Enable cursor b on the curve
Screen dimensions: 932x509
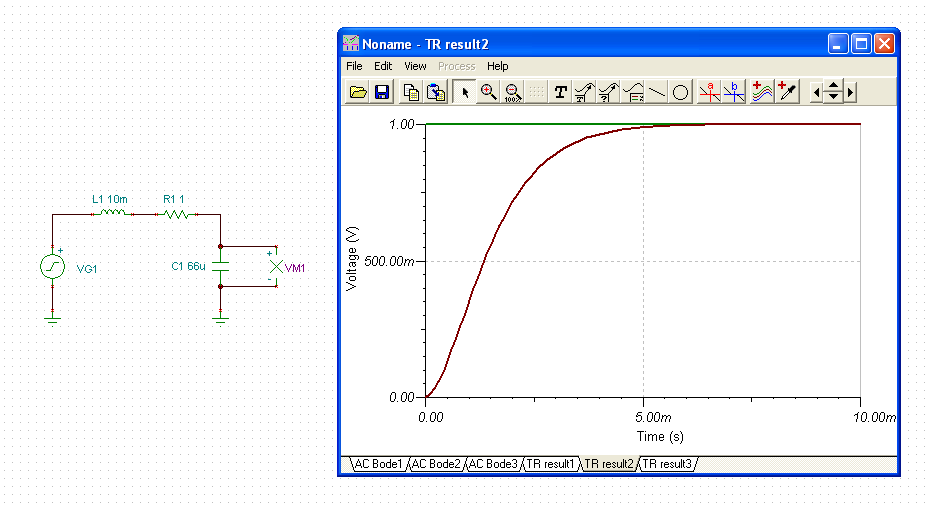(734, 92)
